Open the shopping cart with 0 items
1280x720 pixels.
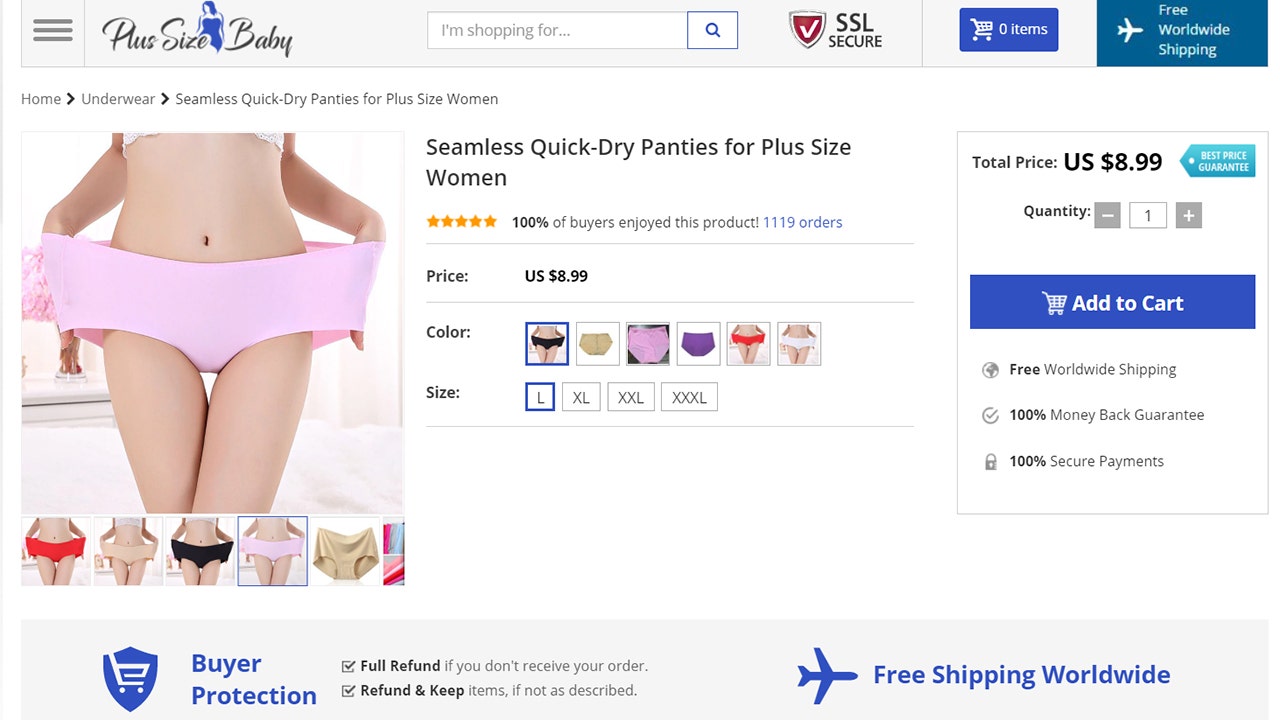point(1008,30)
